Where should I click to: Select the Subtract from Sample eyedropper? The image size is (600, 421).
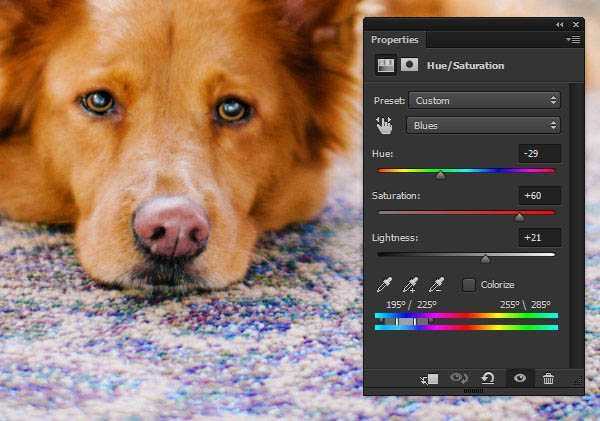pyautogui.click(x=435, y=285)
